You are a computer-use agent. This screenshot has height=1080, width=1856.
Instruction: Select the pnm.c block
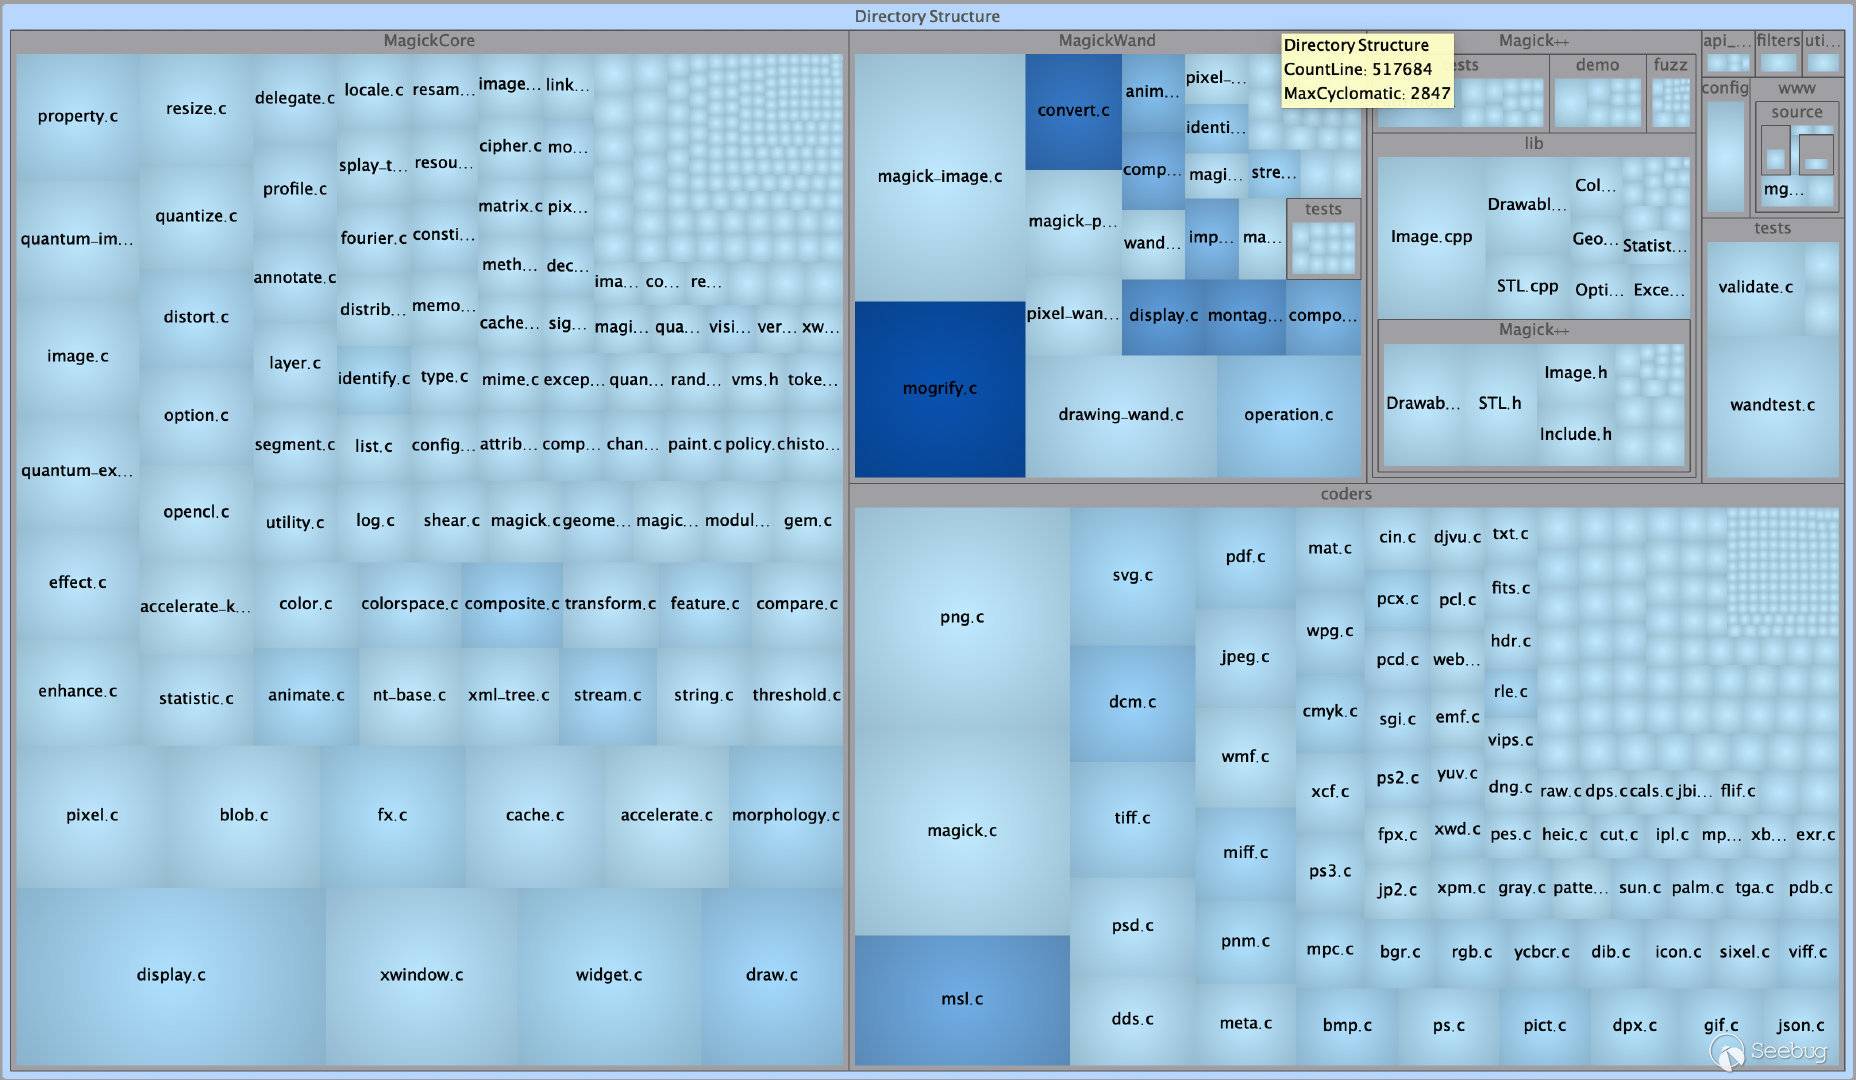coord(1245,942)
